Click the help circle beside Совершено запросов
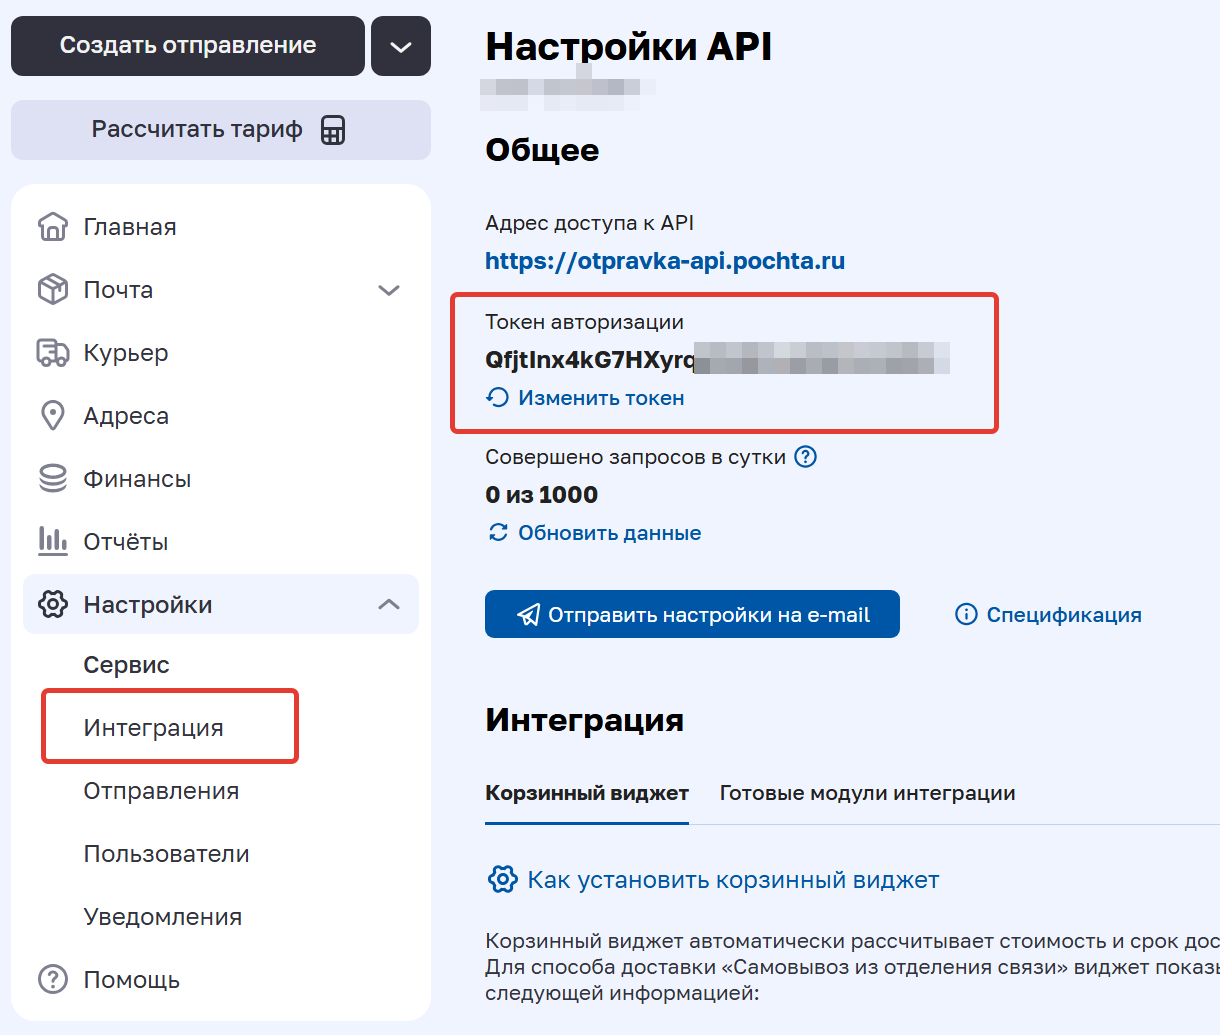 click(806, 456)
